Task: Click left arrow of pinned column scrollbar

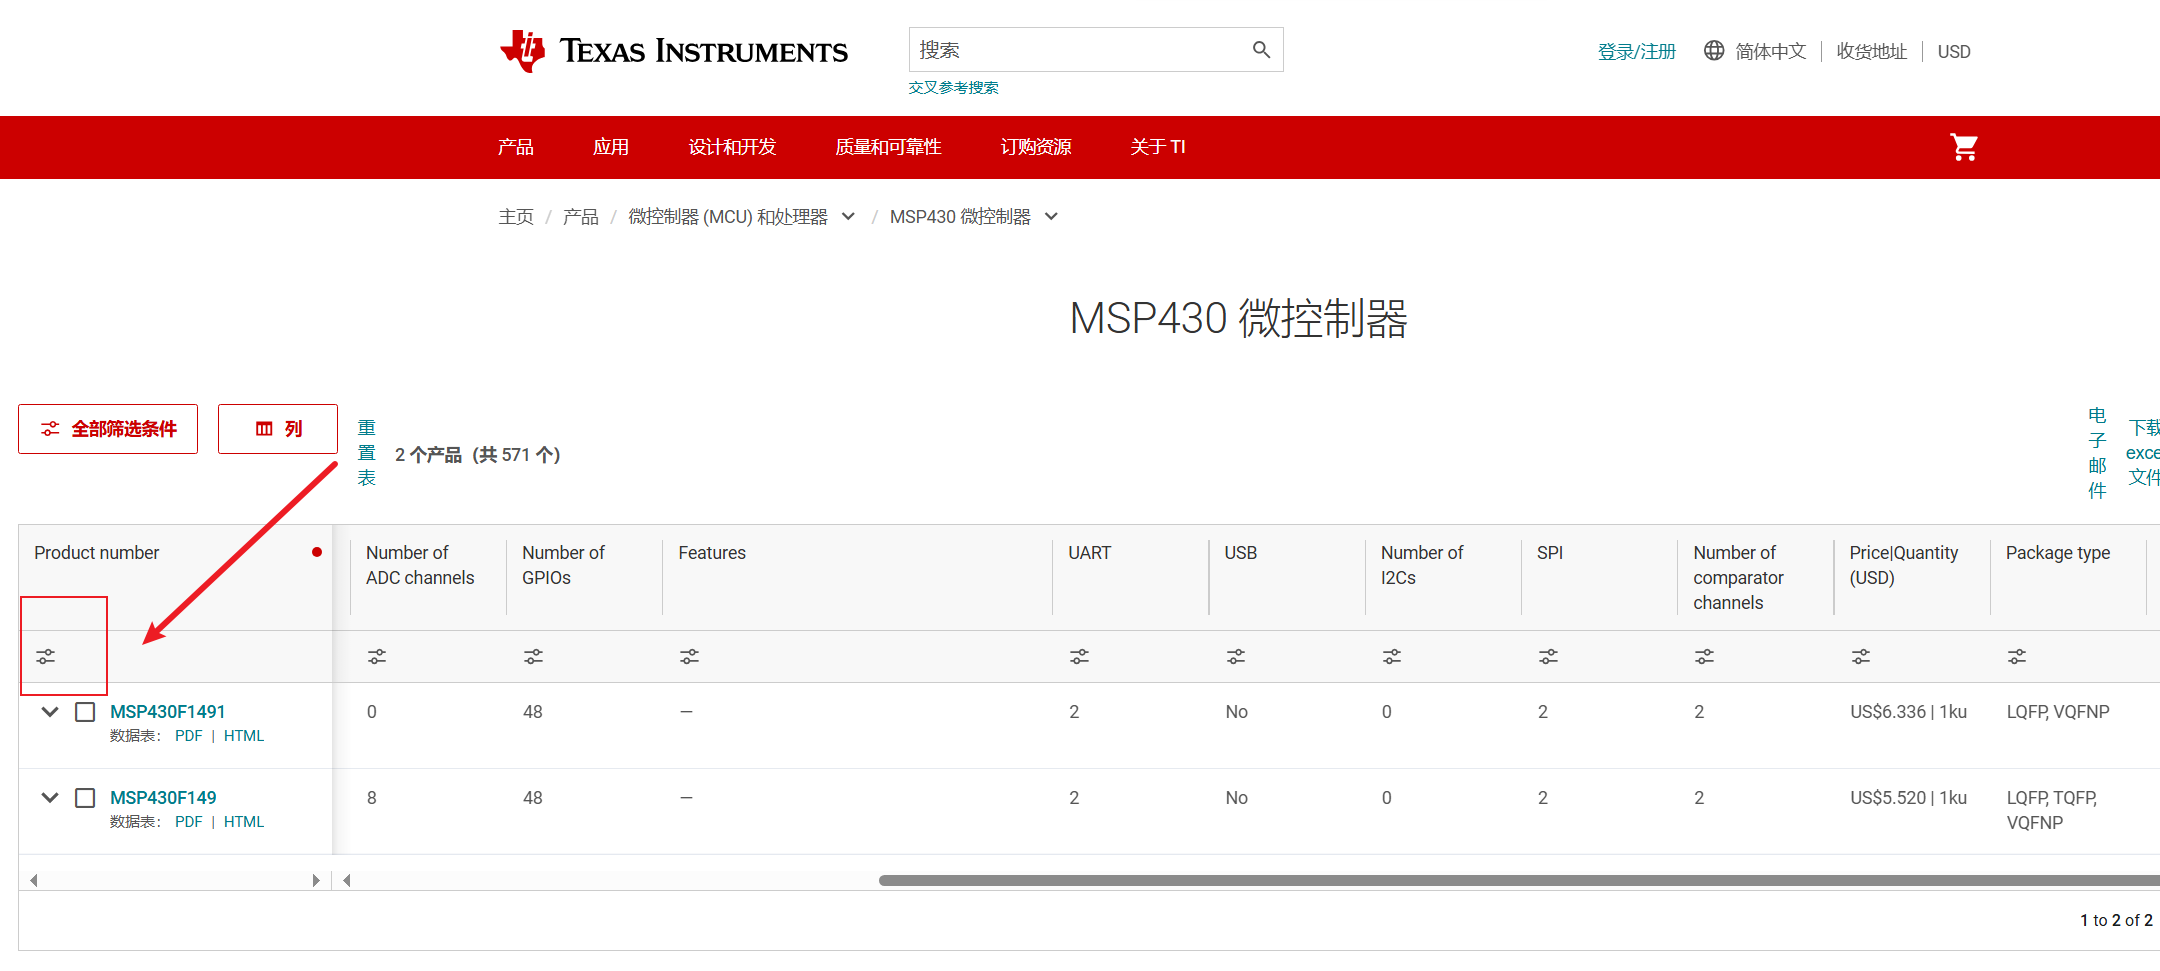Action: pos(34,880)
